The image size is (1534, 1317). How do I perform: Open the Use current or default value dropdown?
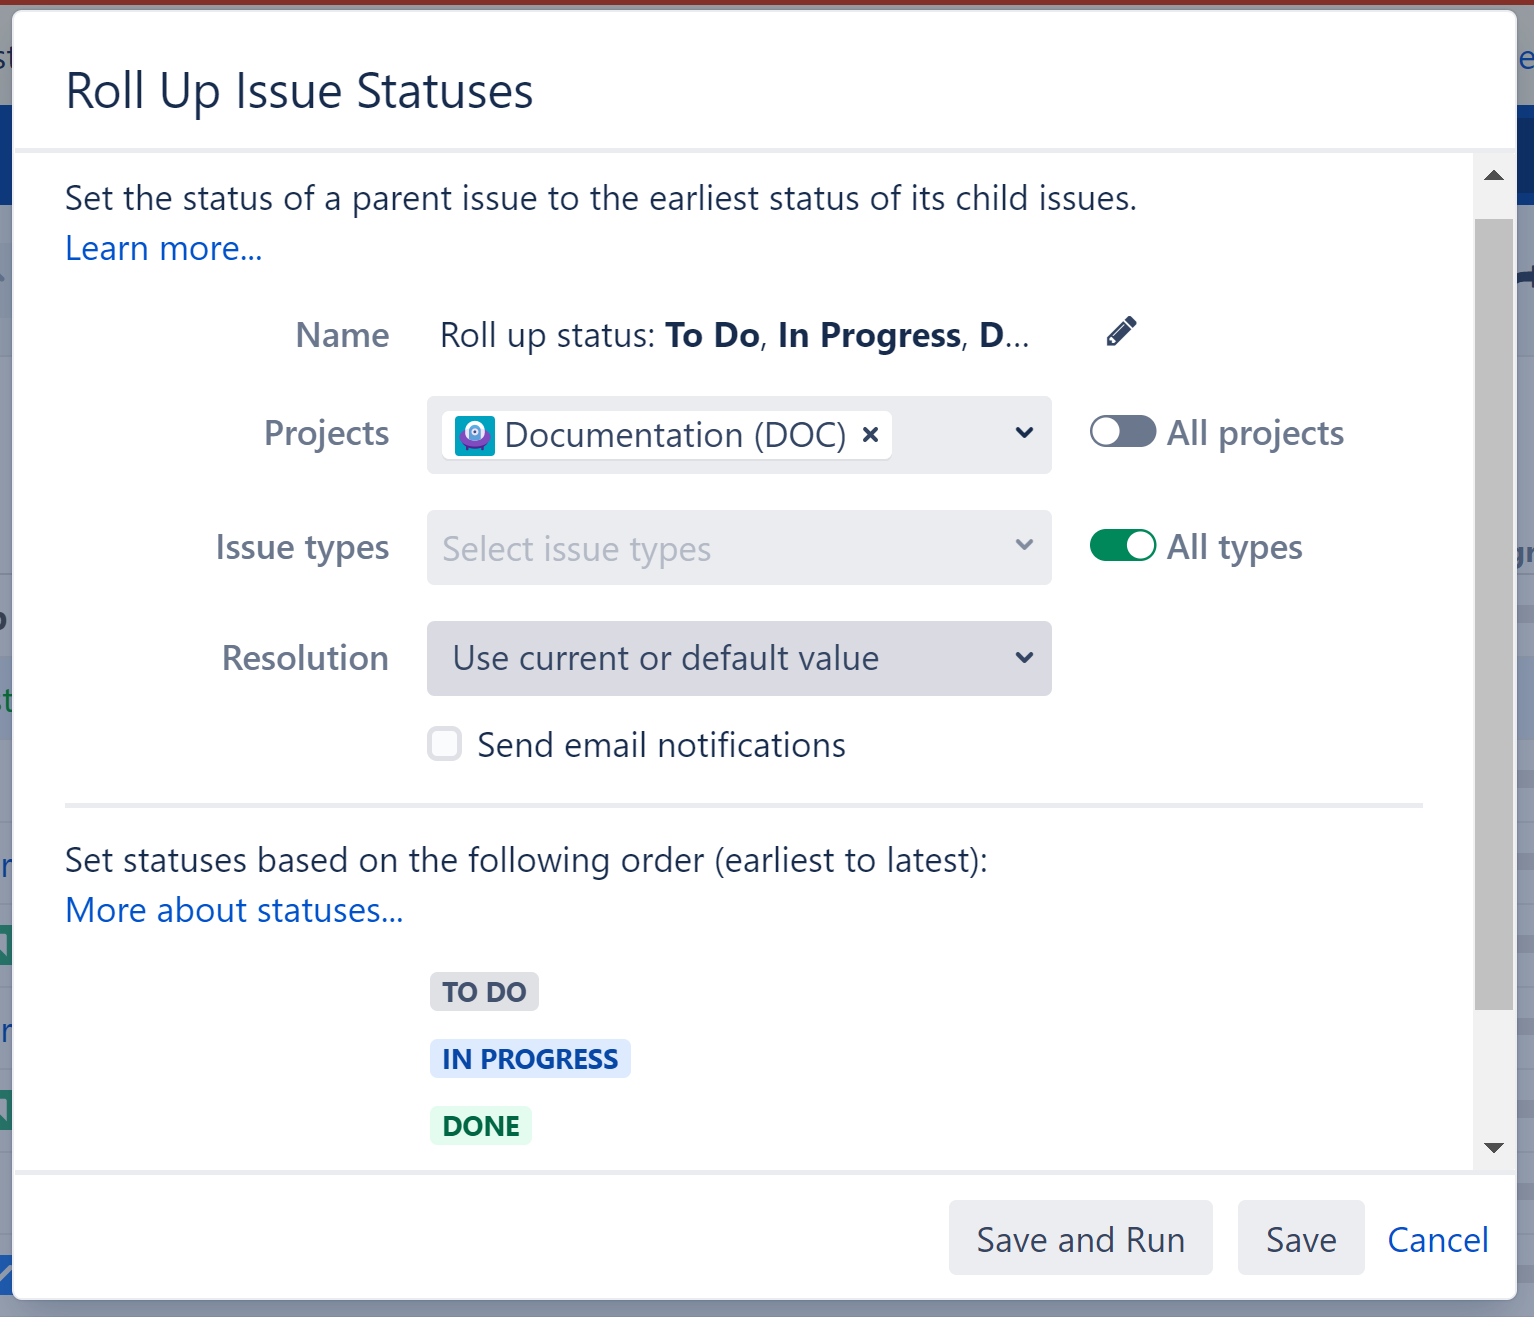click(x=739, y=658)
